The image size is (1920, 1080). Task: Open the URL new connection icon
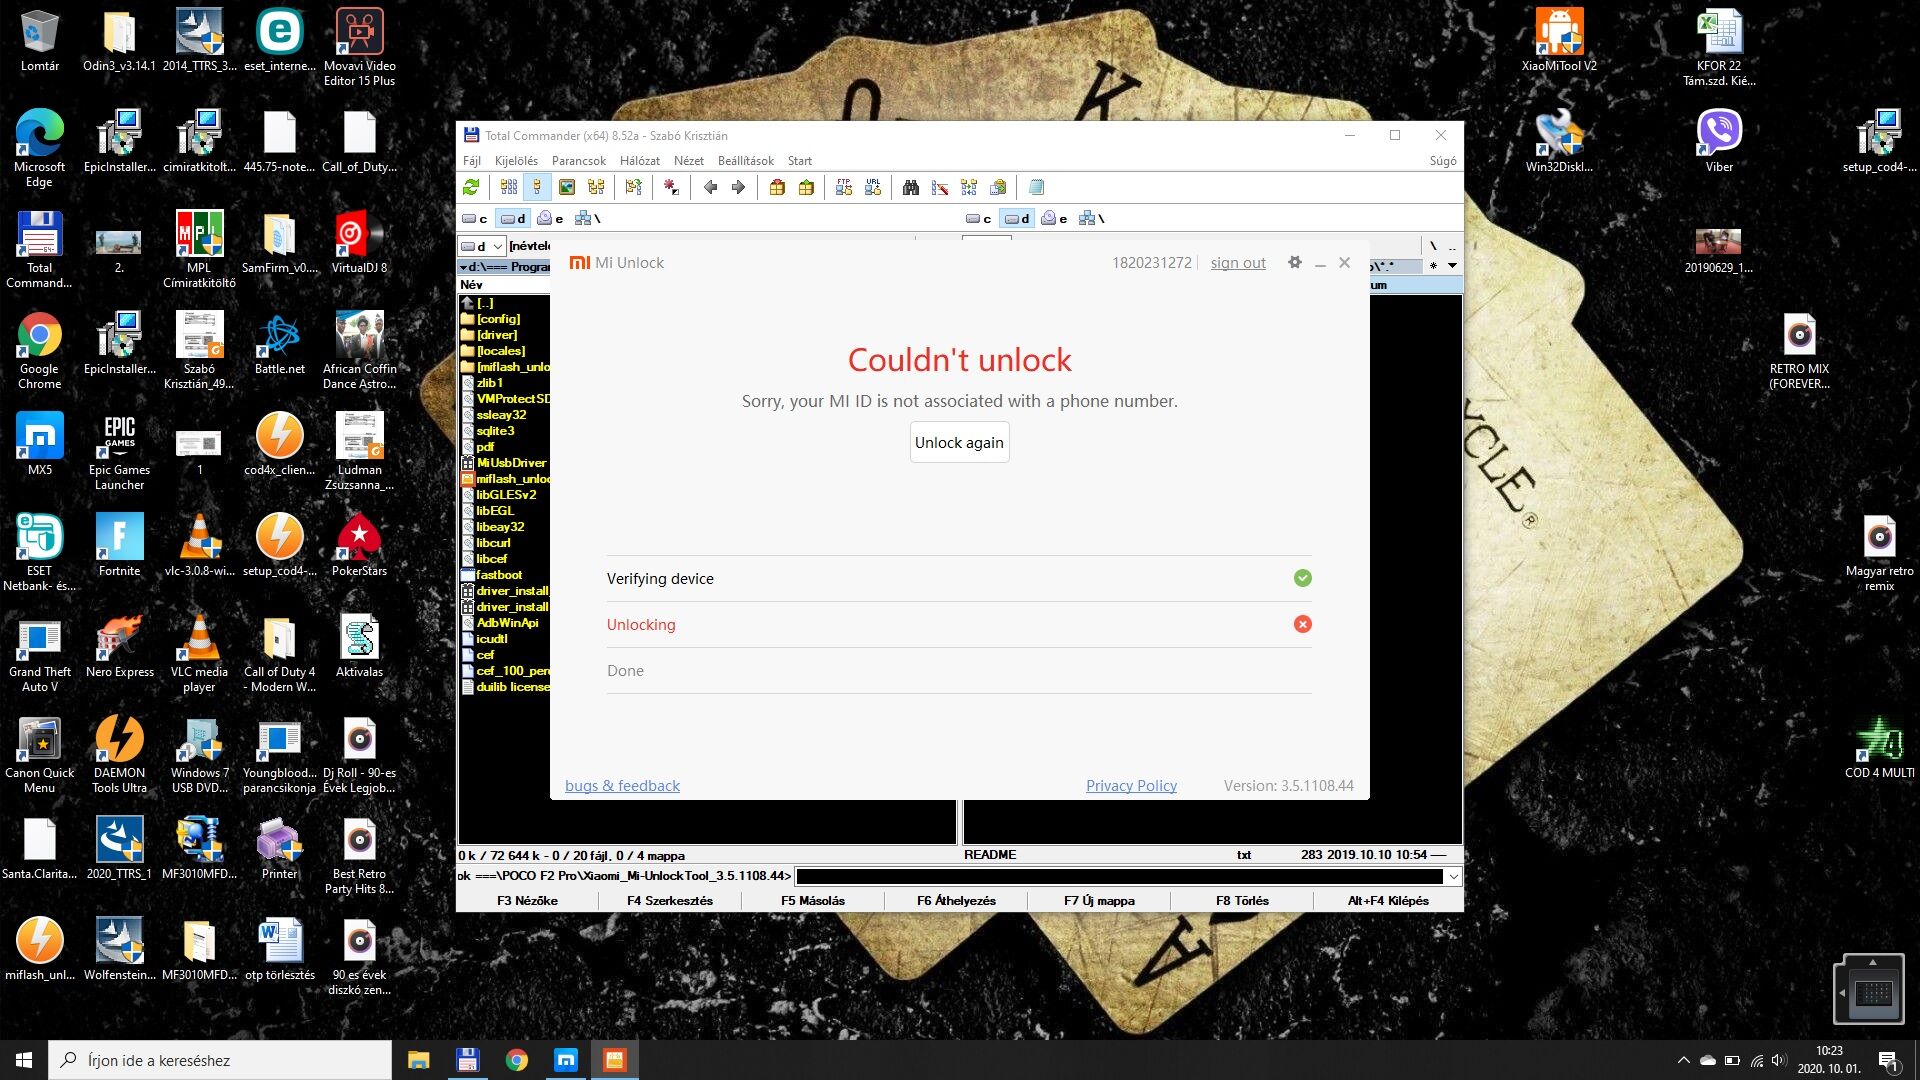click(x=873, y=187)
